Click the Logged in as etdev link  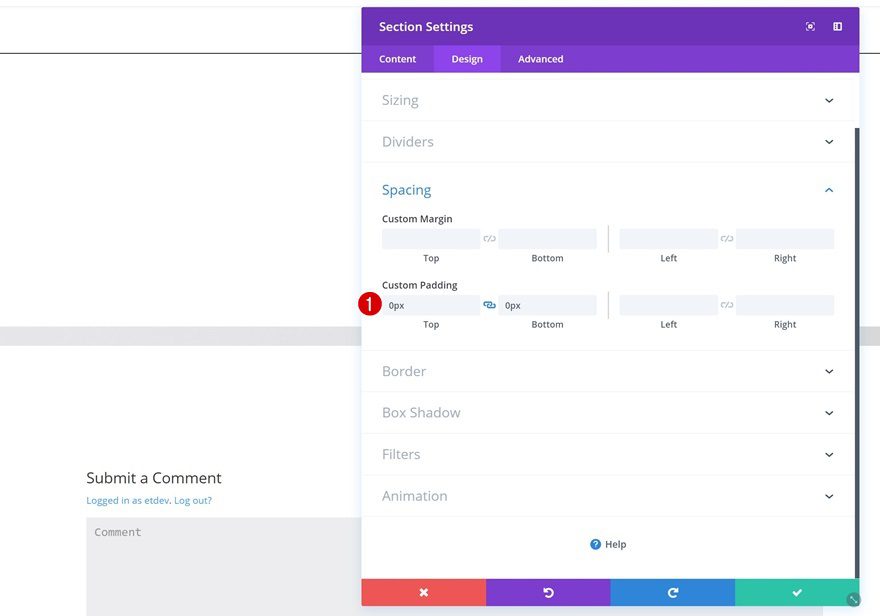tap(129, 500)
